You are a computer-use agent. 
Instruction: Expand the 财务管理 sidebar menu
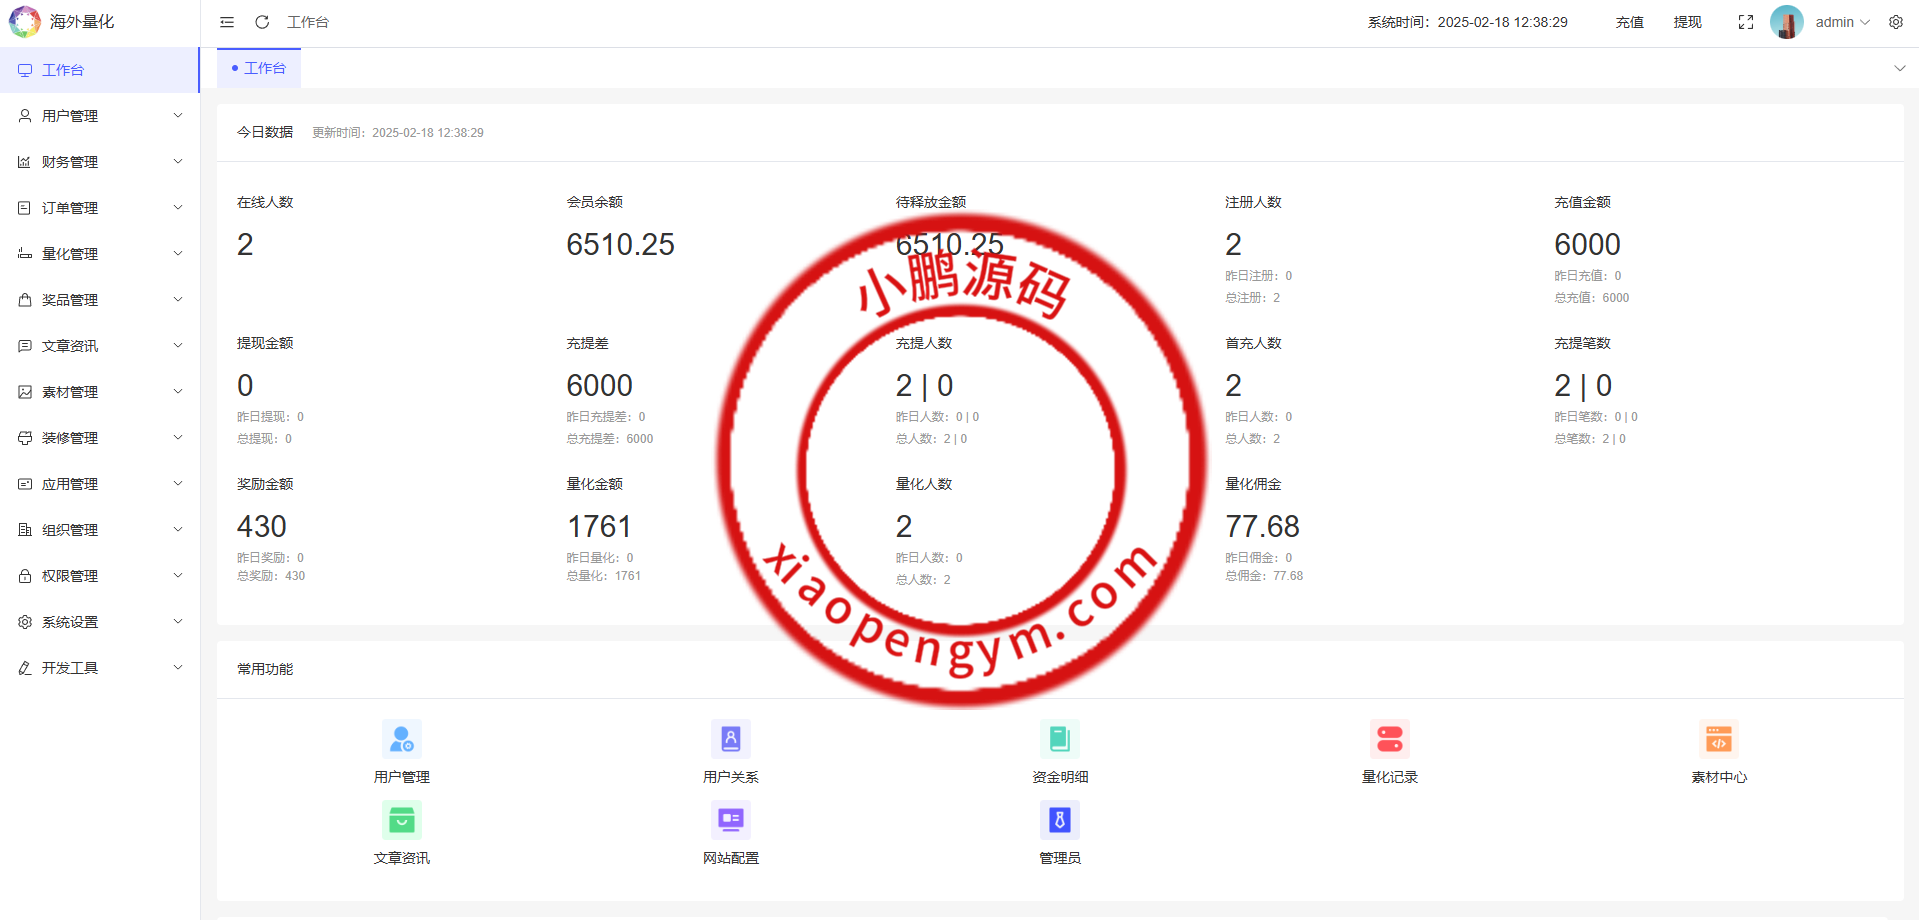(x=100, y=162)
